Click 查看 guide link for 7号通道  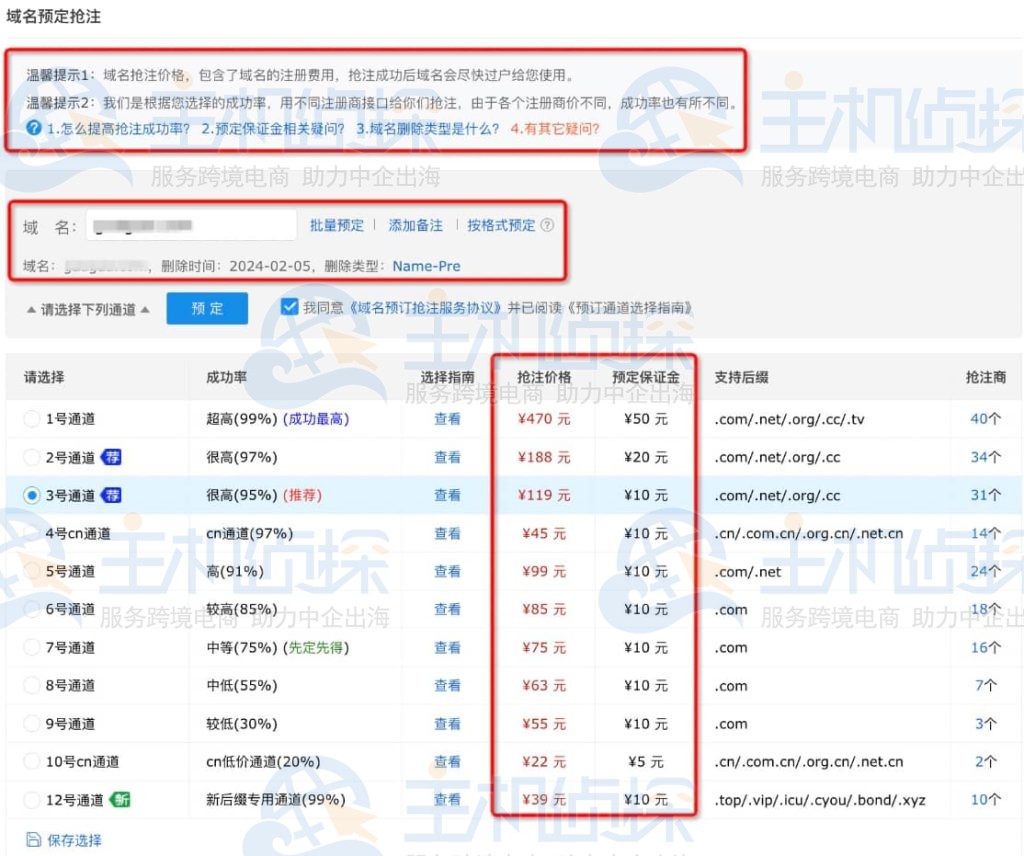tap(447, 648)
